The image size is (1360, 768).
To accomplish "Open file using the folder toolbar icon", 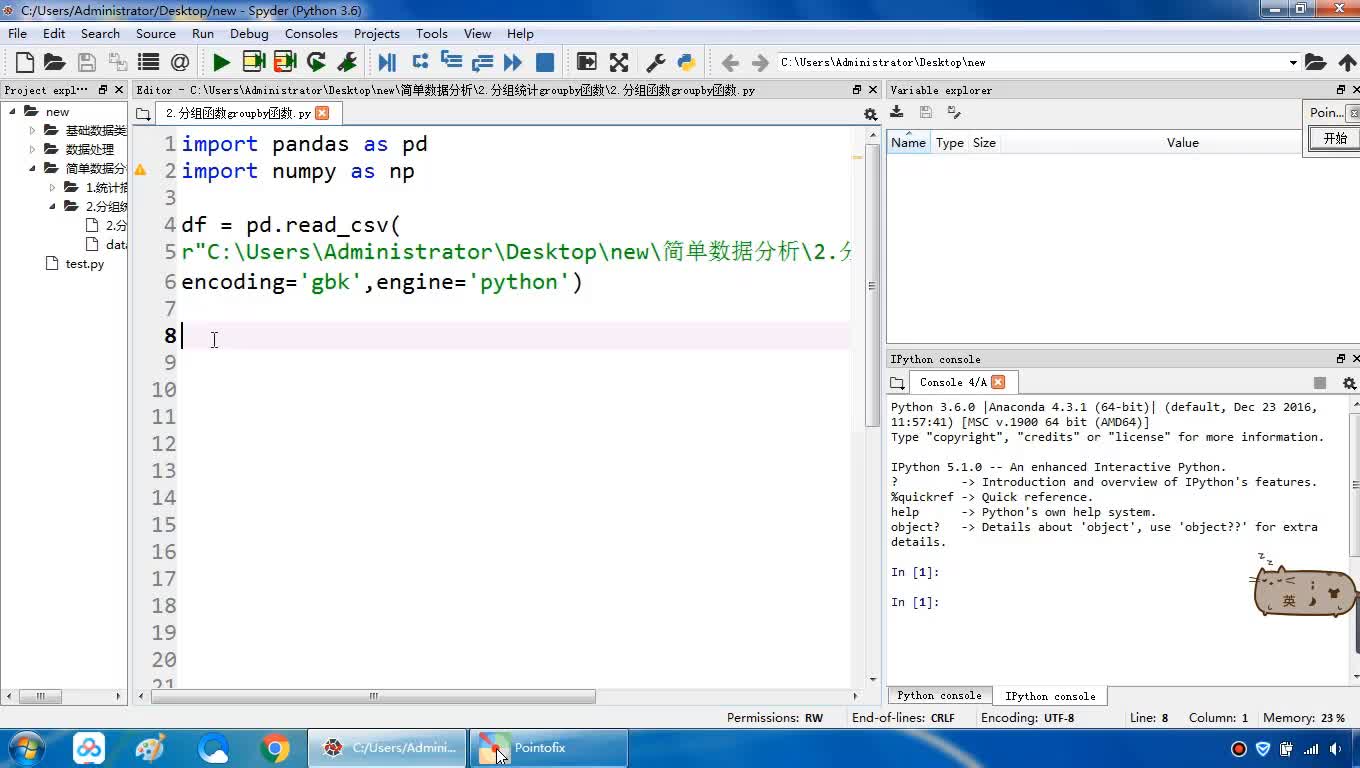I will [x=55, y=62].
